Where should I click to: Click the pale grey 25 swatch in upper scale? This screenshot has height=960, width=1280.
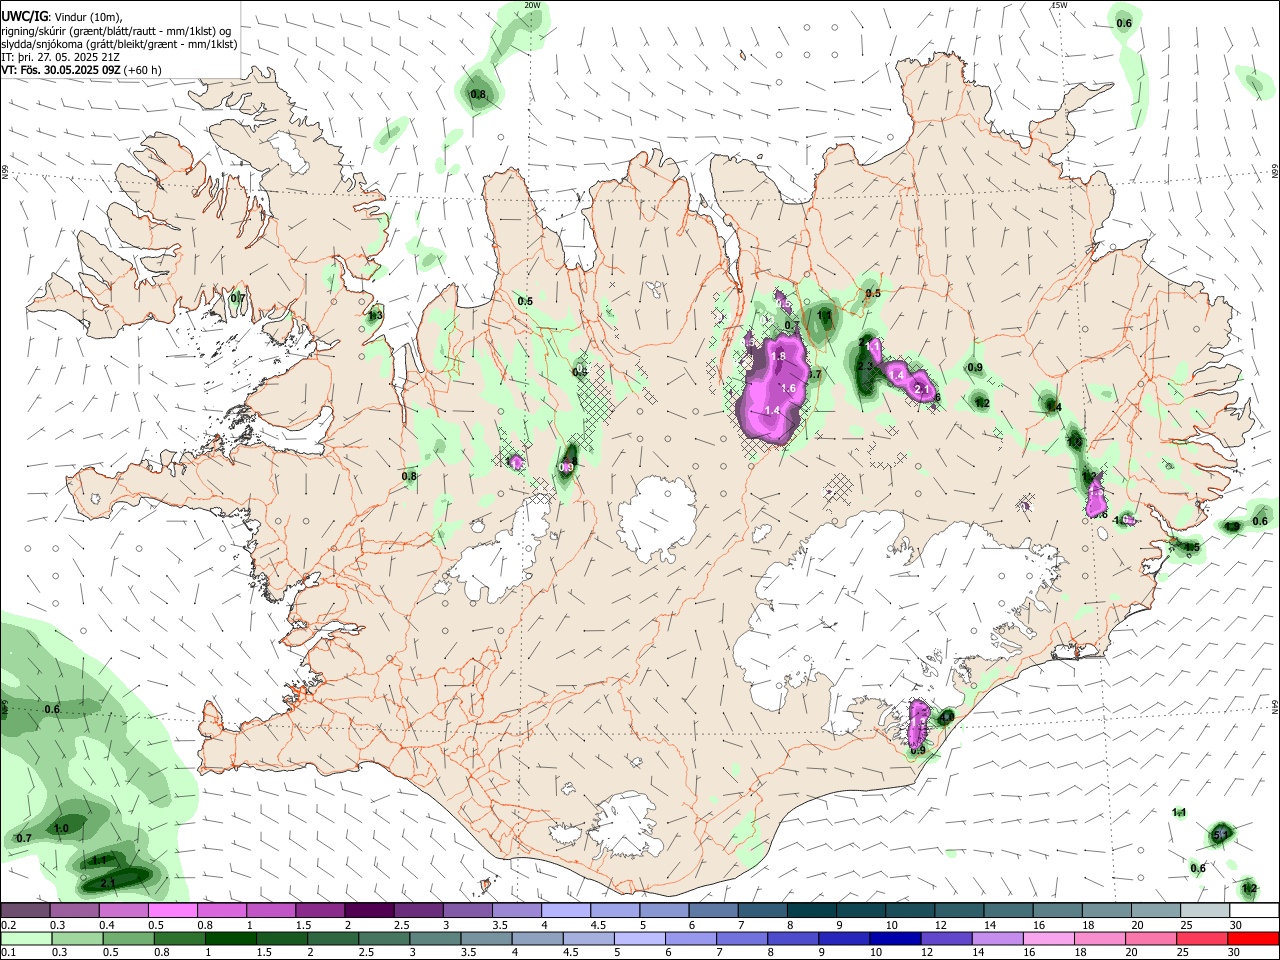[x=1206, y=910]
